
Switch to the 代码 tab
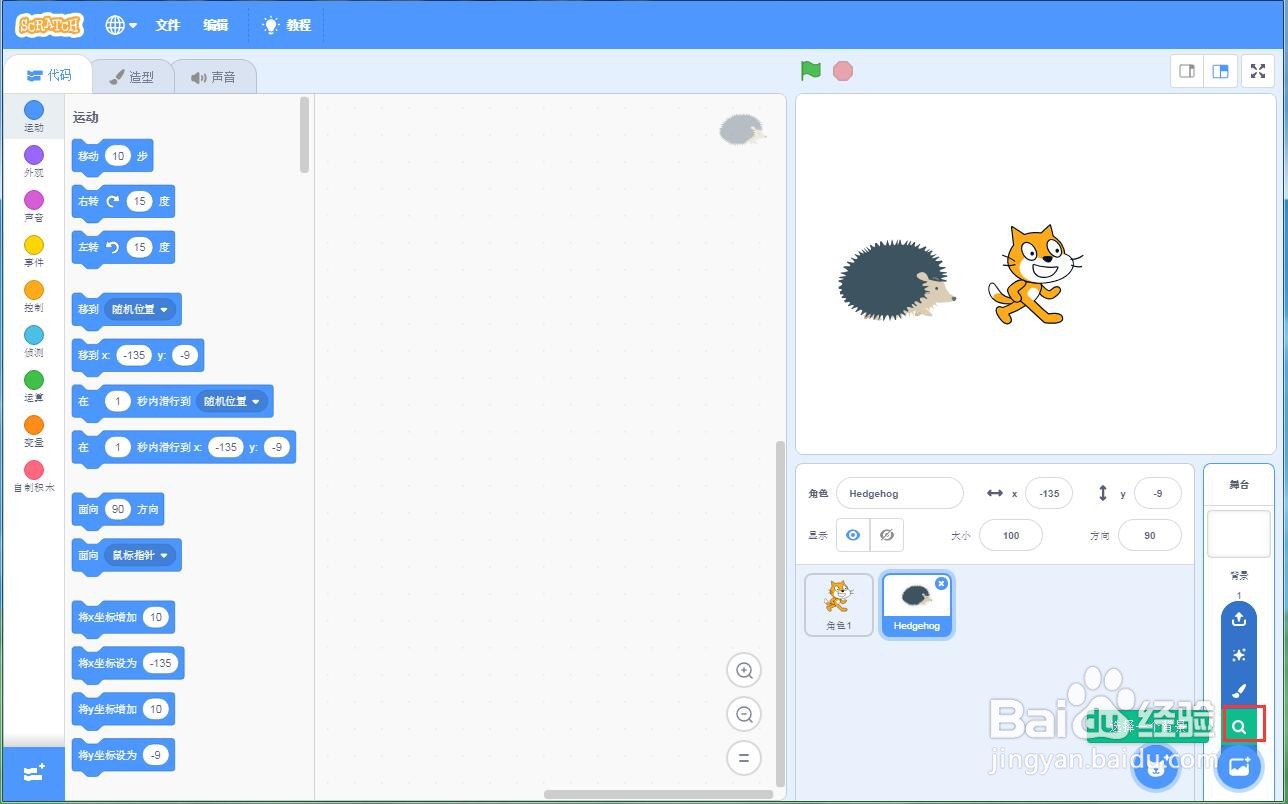point(48,76)
